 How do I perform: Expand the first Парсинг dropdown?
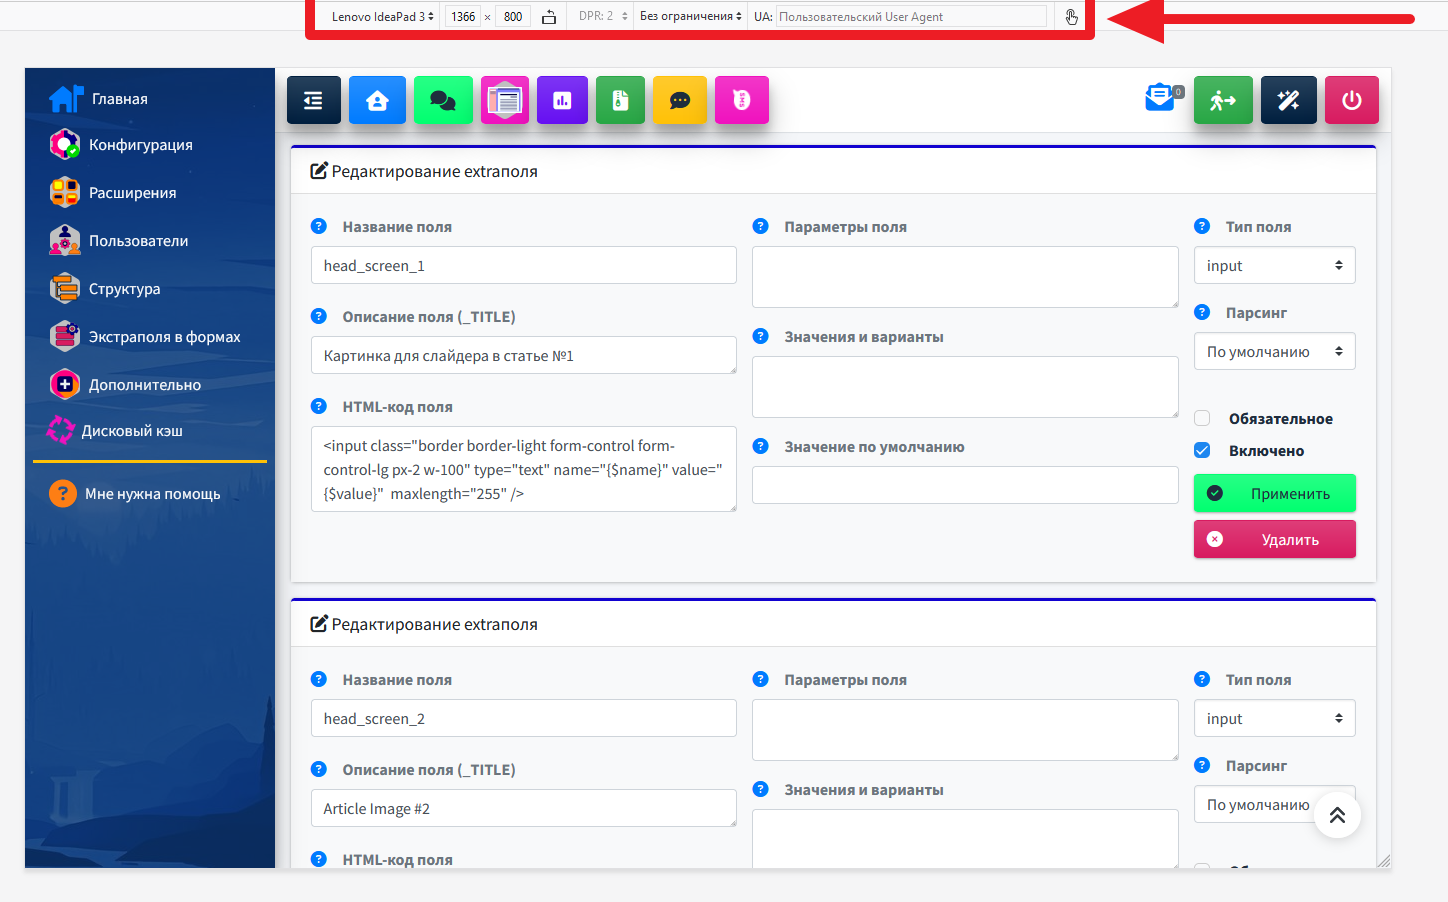tap(1274, 352)
